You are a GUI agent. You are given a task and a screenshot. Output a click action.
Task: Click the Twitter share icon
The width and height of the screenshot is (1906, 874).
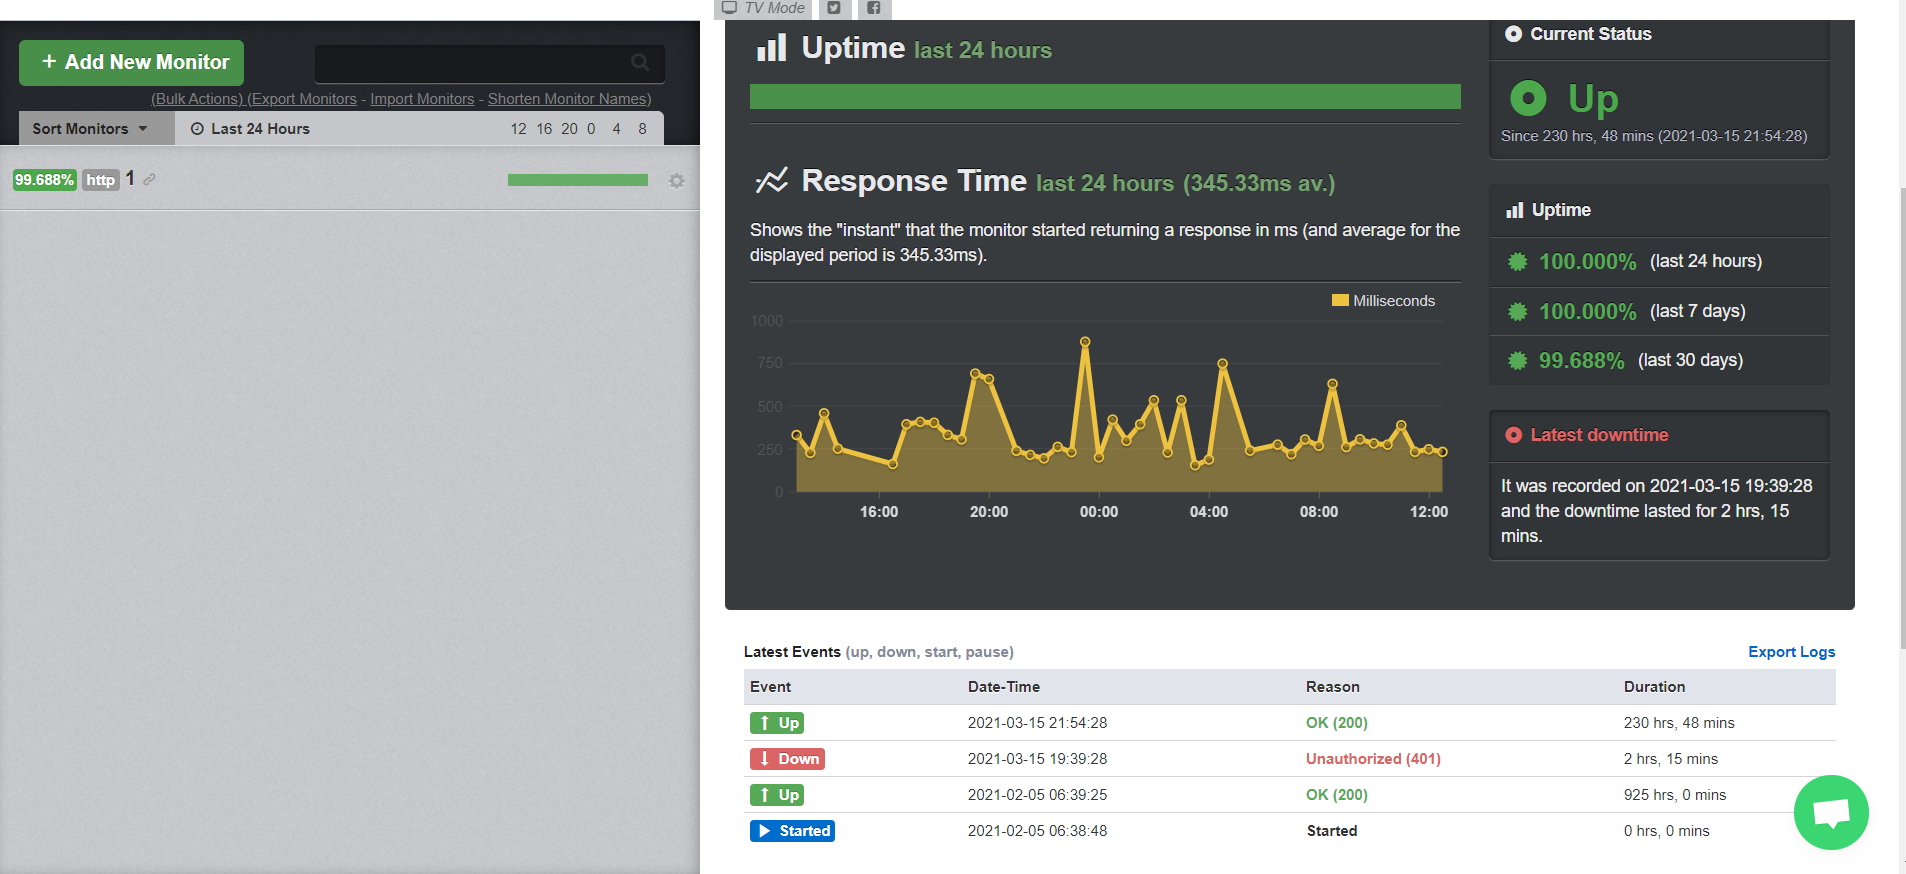(x=834, y=8)
